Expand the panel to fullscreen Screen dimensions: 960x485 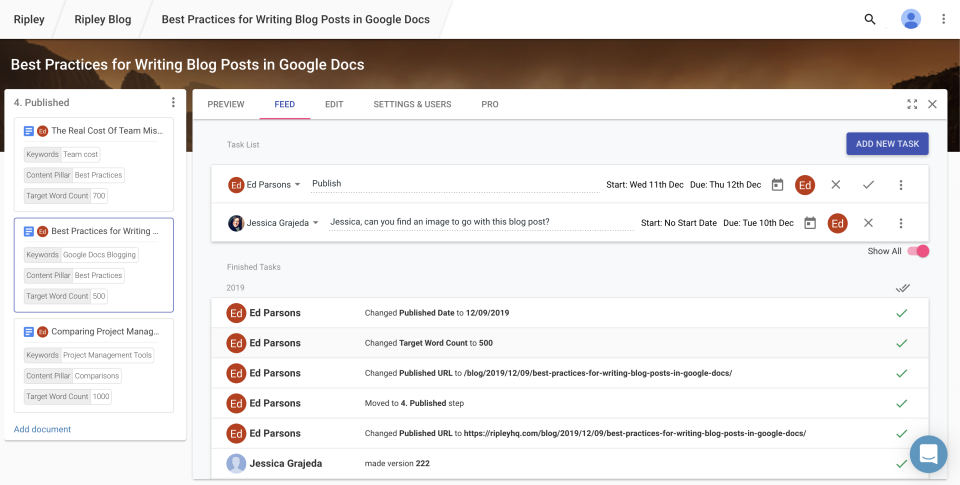912,104
